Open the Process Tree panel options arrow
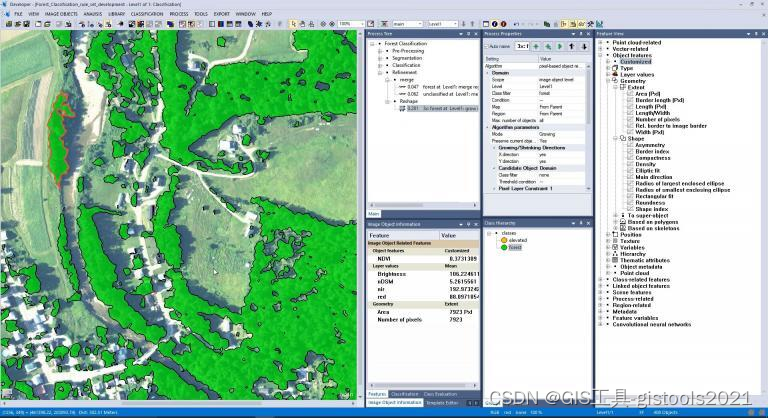Viewport: 768px width, 418px height. point(461,34)
